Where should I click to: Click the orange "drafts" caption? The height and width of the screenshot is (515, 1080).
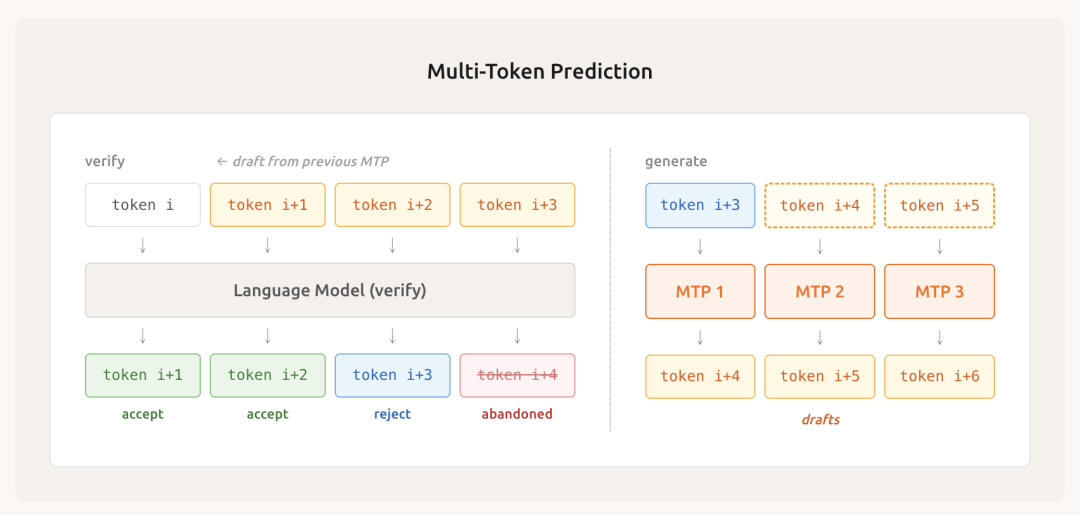(x=820, y=420)
